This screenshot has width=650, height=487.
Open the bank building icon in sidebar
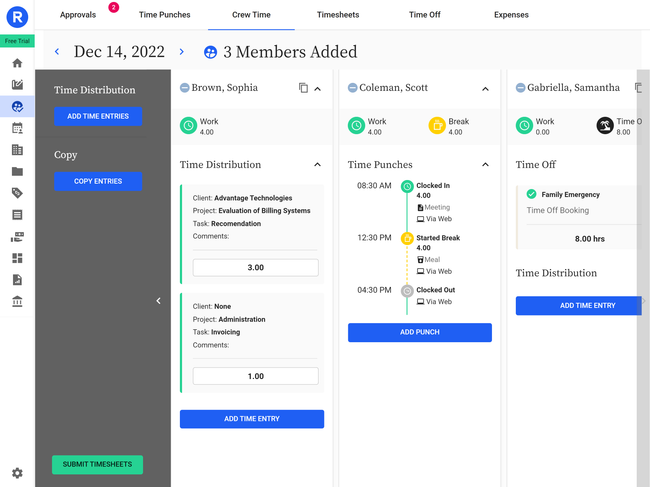click(x=17, y=301)
